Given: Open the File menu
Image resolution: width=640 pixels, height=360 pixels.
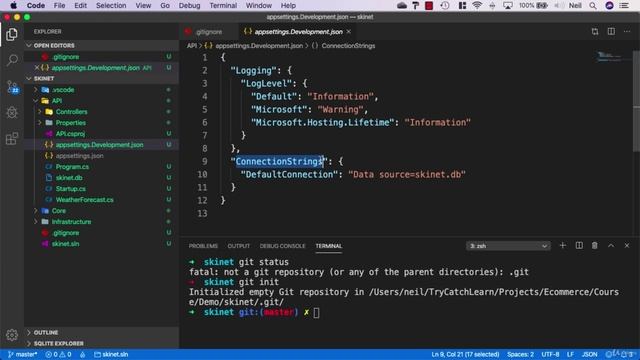Looking at the screenshot, I should pyautogui.click(x=59, y=5).
